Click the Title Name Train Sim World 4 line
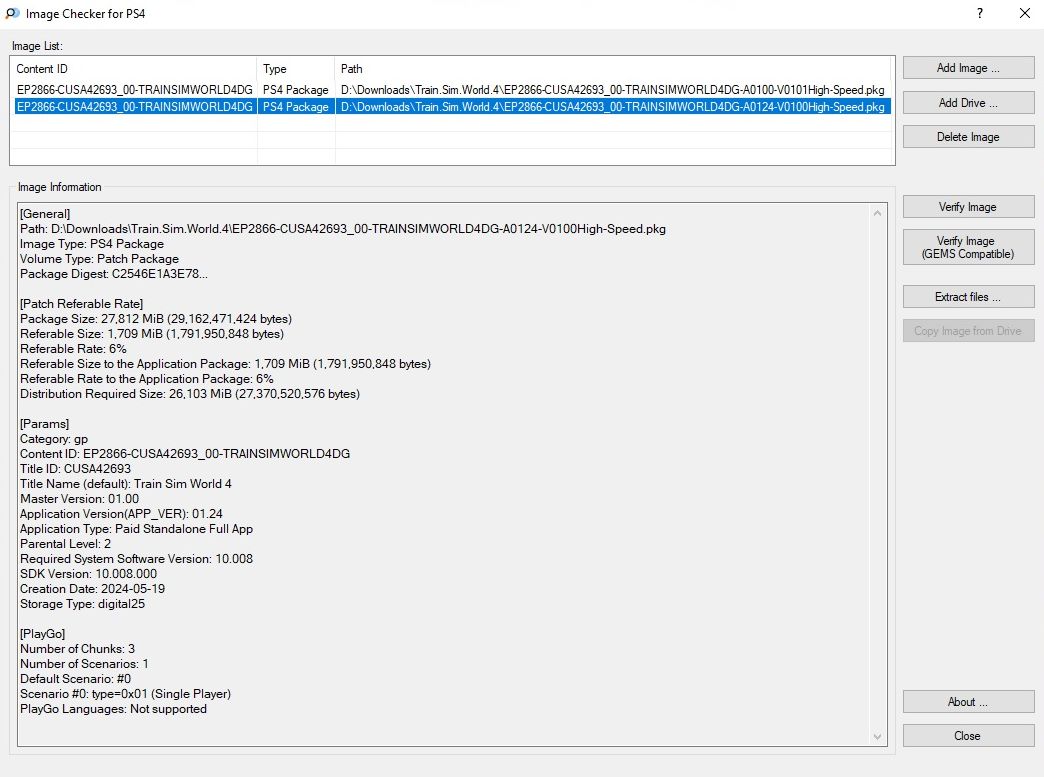The image size is (1044, 777). coord(126,483)
